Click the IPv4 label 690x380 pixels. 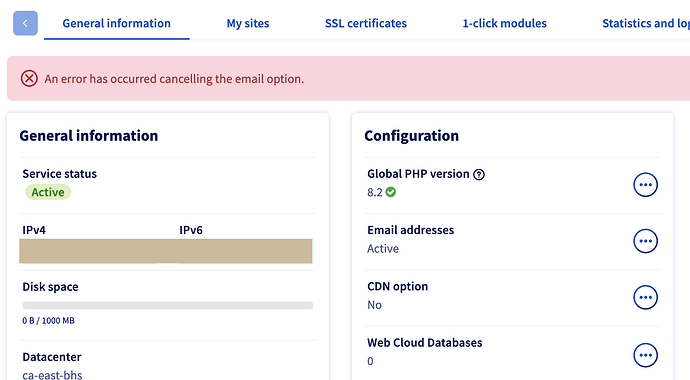[x=34, y=230]
